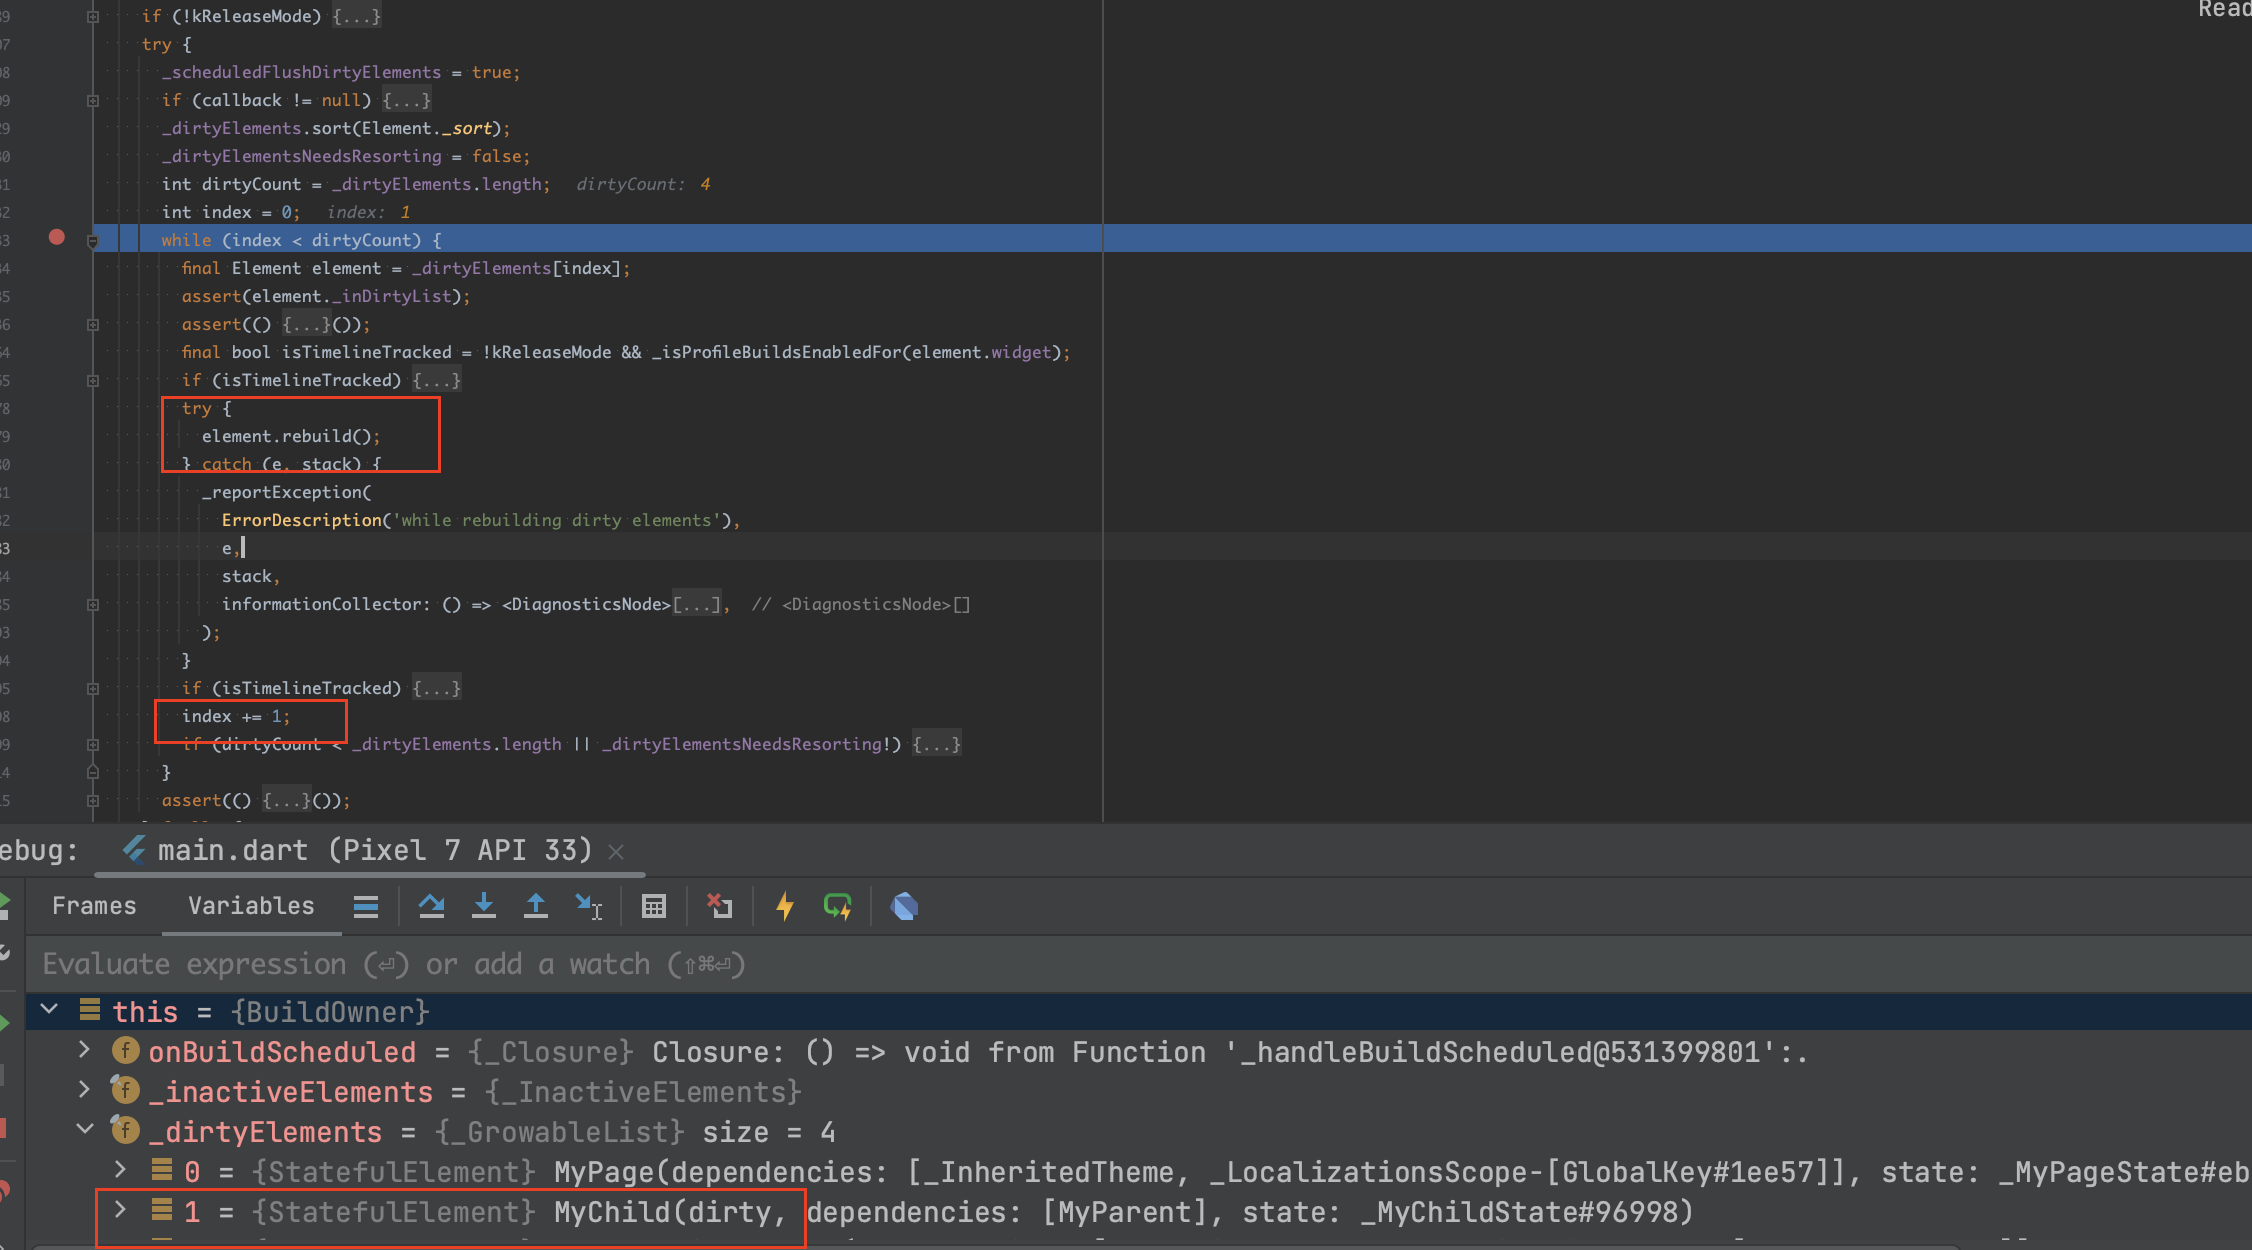
Task: Switch to the Variables tab
Action: [251, 906]
